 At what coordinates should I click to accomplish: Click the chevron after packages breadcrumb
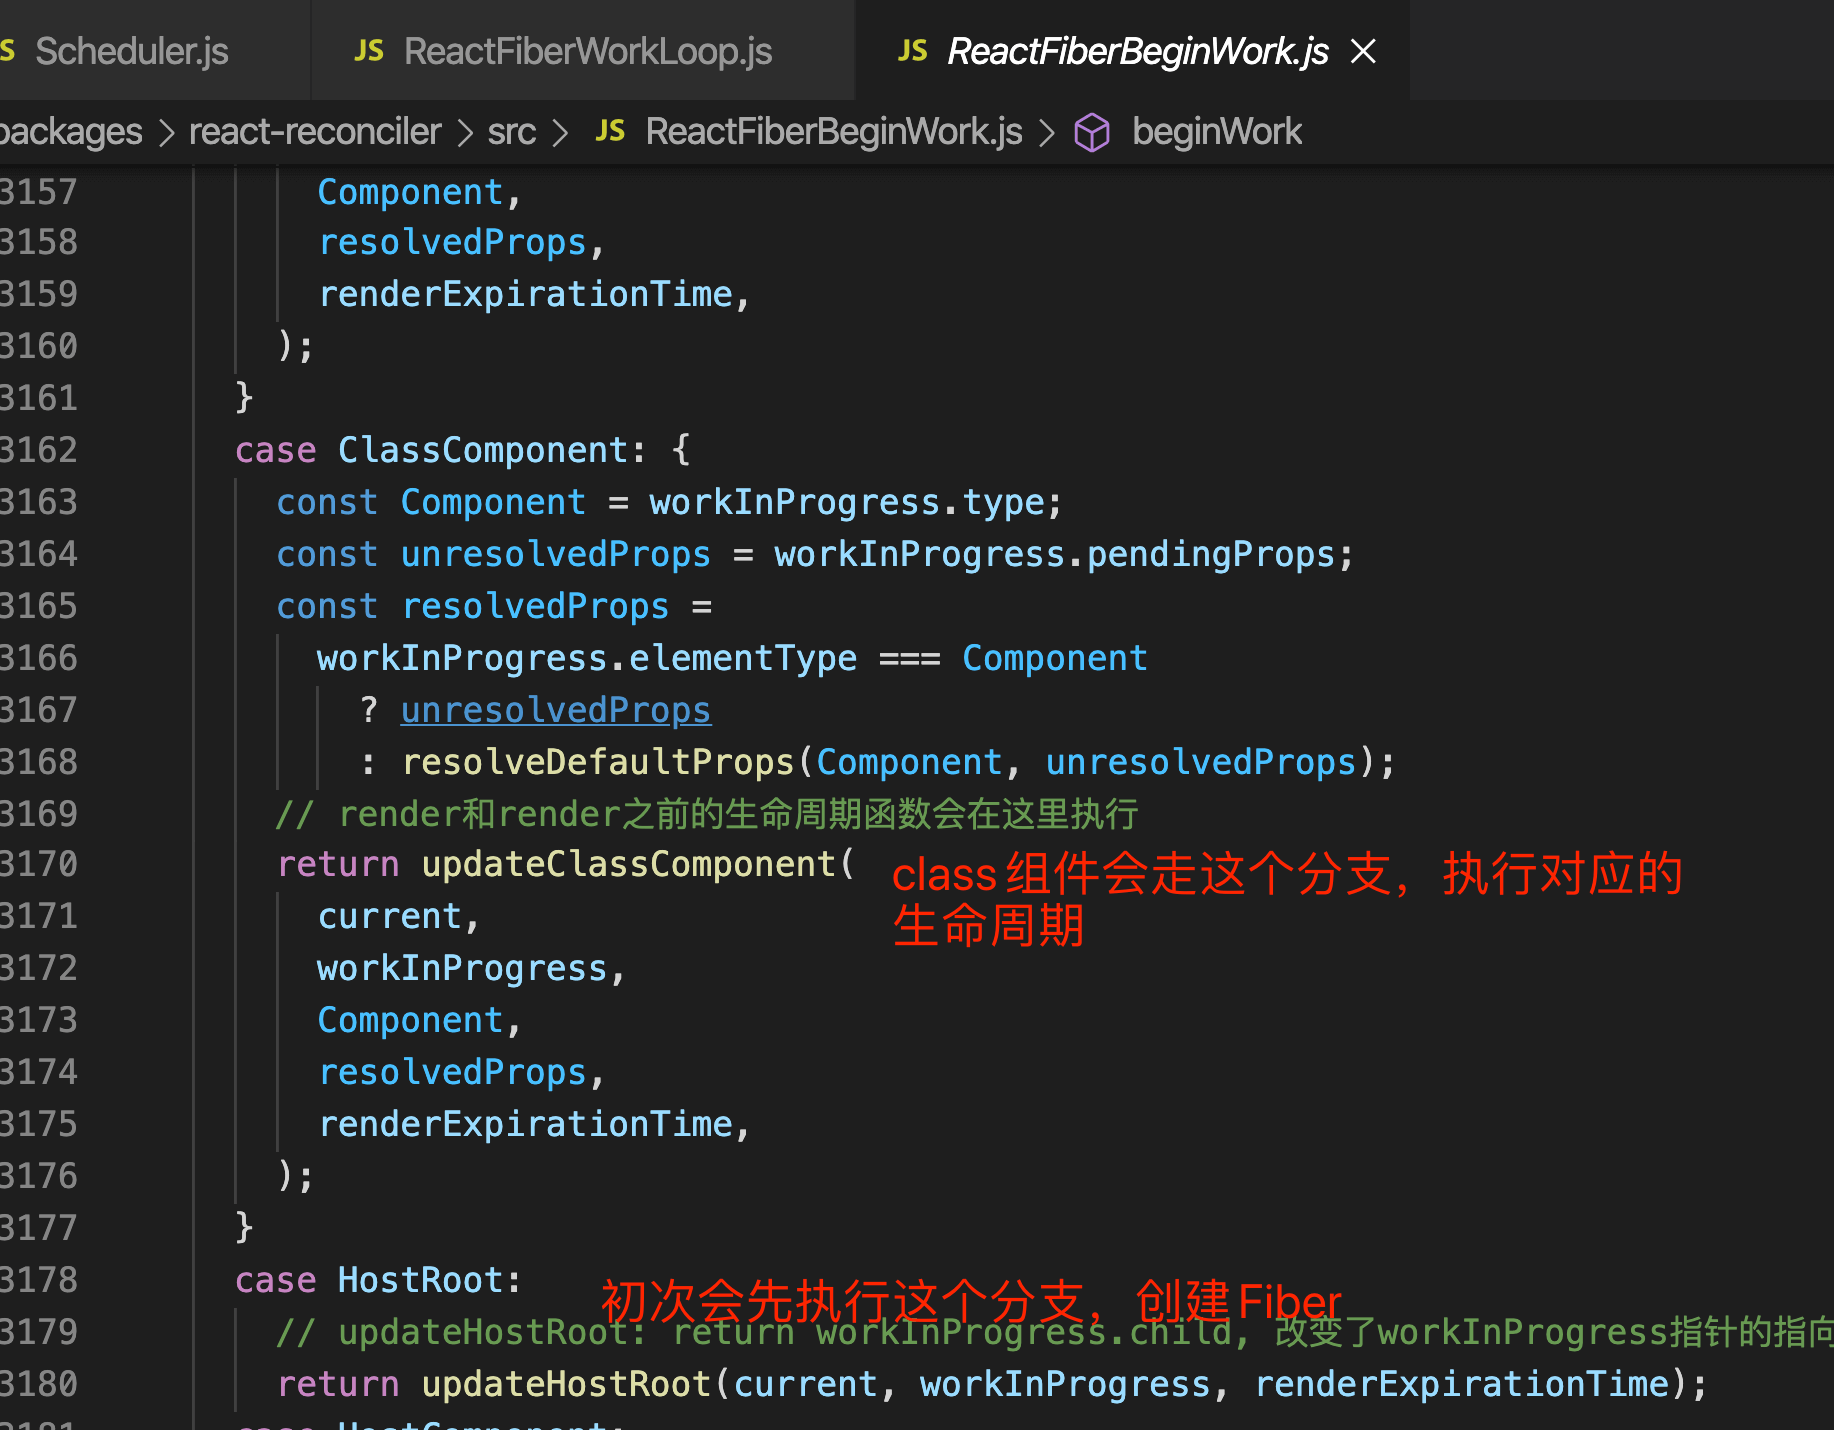[x=166, y=132]
